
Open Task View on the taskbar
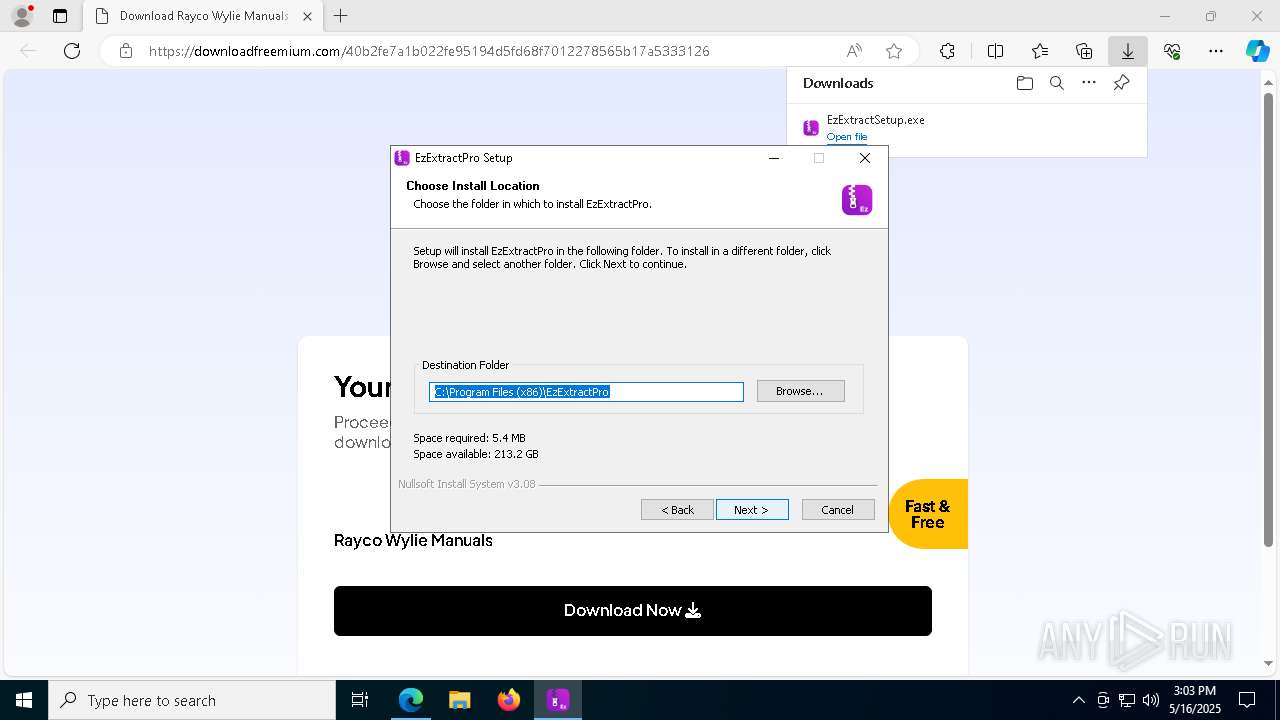[360, 700]
